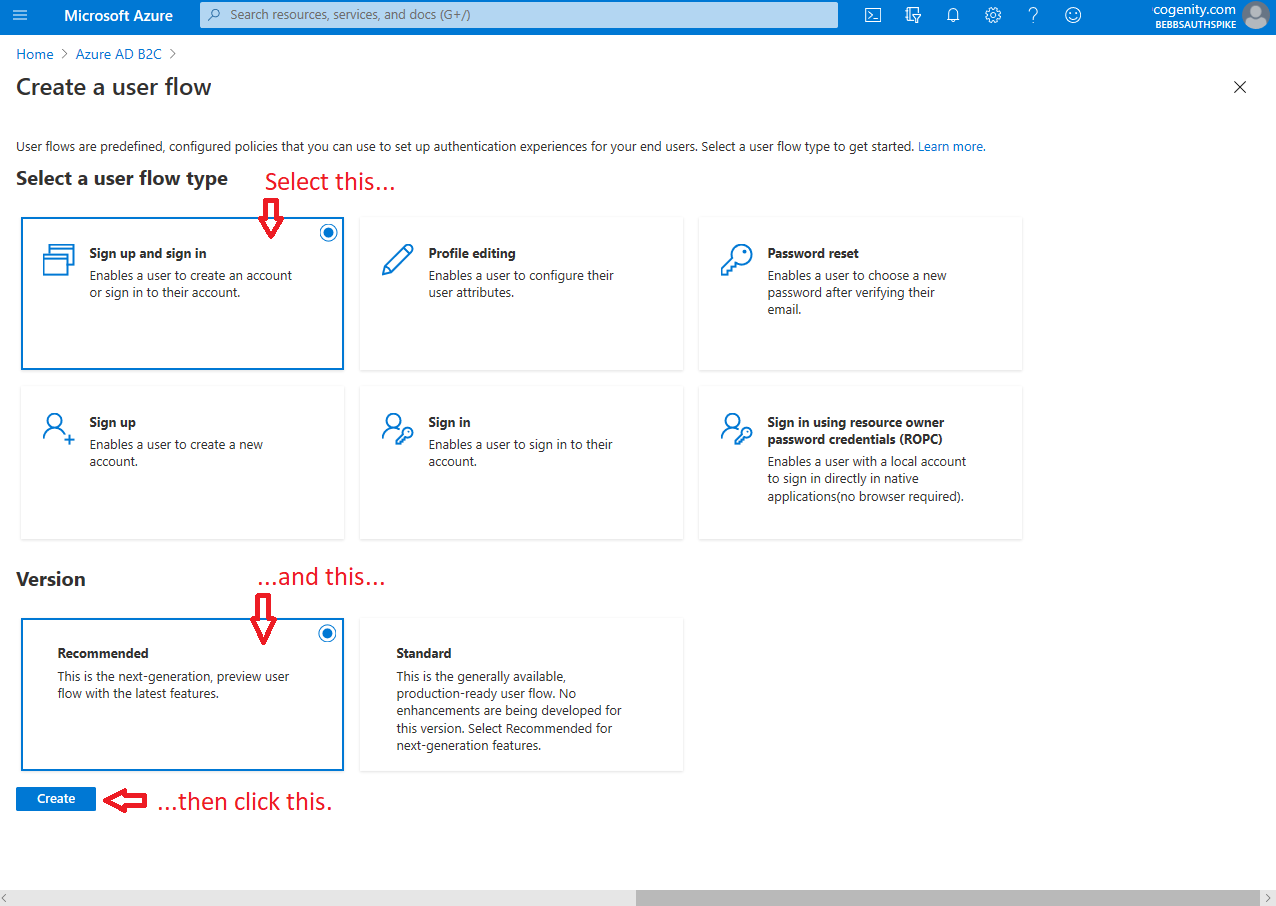Click the resources search bar
The height and width of the screenshot is (906, 1276).
[518, 15]
